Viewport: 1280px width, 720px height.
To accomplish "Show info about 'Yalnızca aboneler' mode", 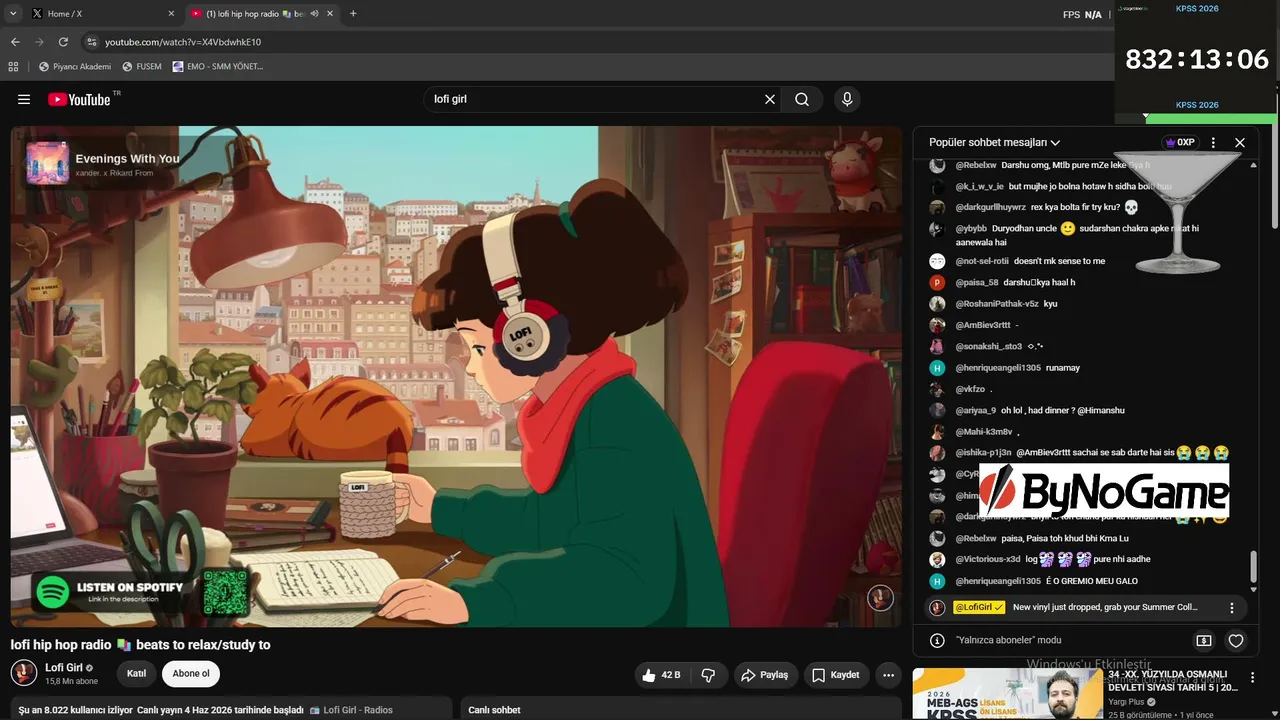I will point(937,640).
